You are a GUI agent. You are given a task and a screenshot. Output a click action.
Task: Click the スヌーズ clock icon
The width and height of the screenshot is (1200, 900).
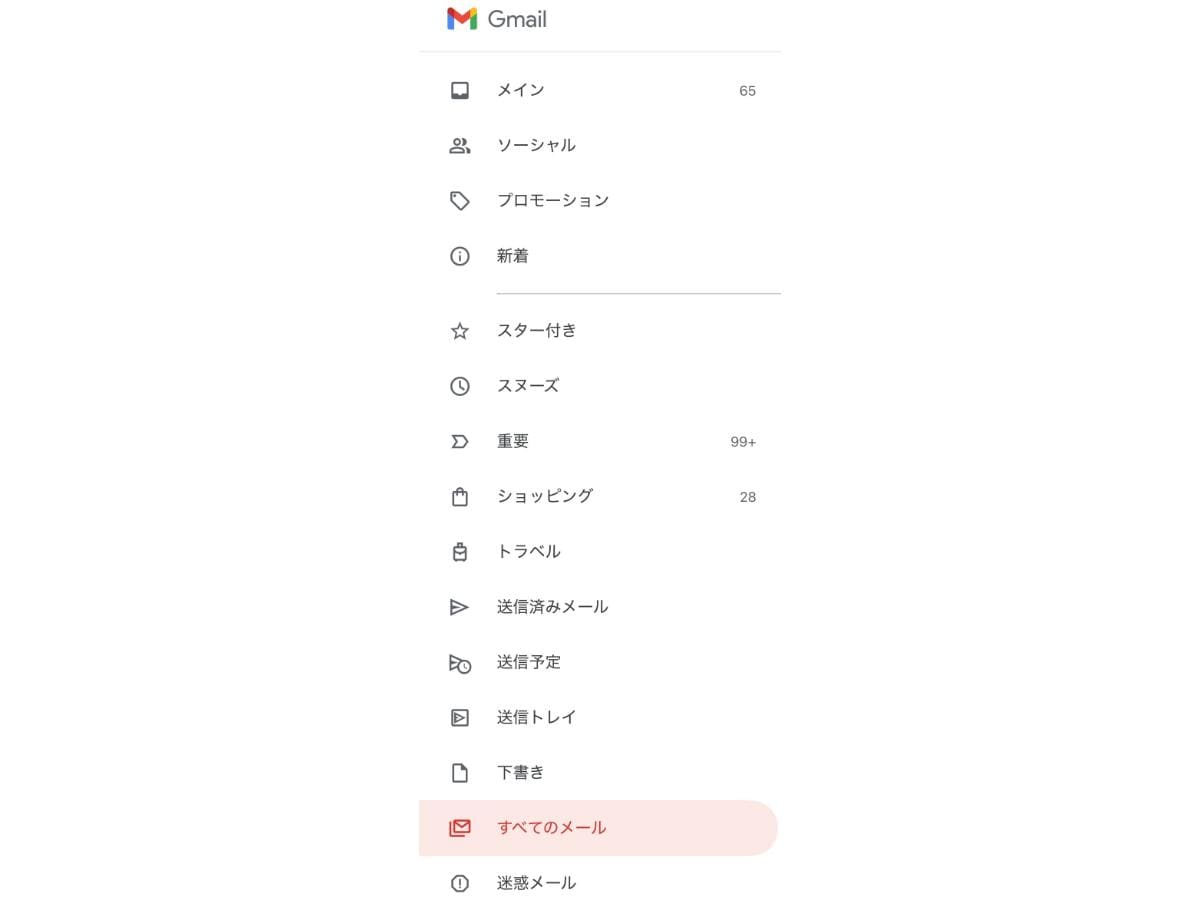pos(459,386)
